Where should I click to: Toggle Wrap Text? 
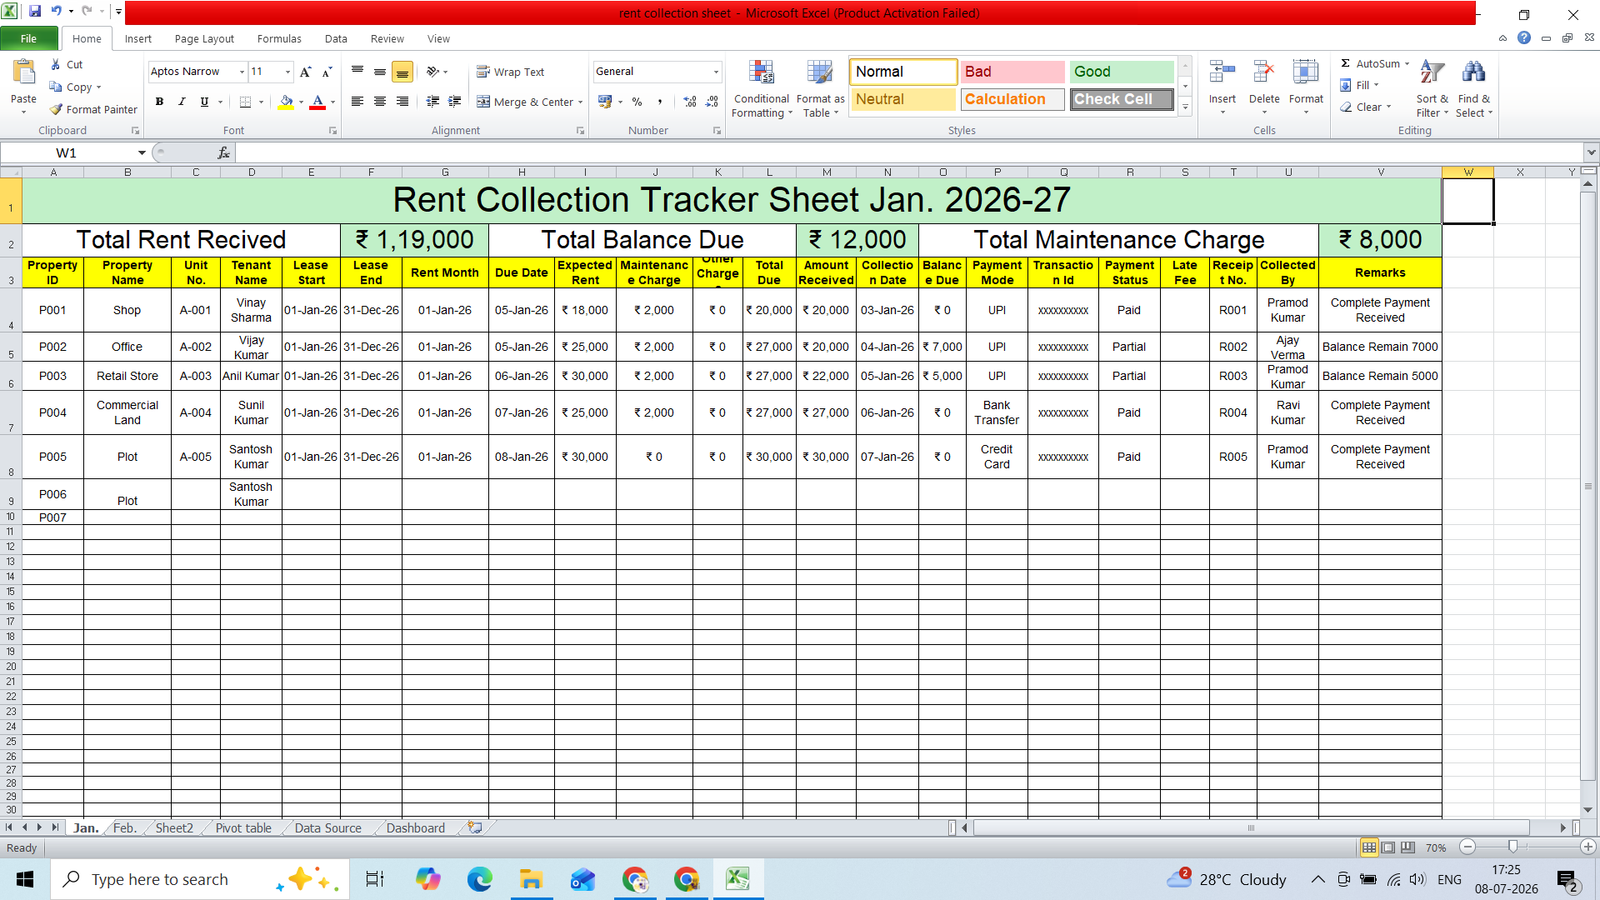[510, 72]
